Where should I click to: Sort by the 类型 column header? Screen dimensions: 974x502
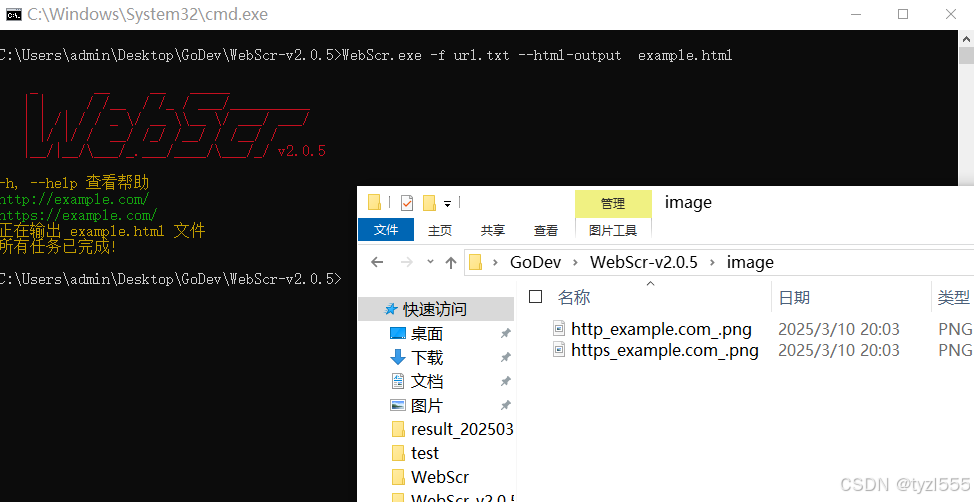(x=953, y=297)
